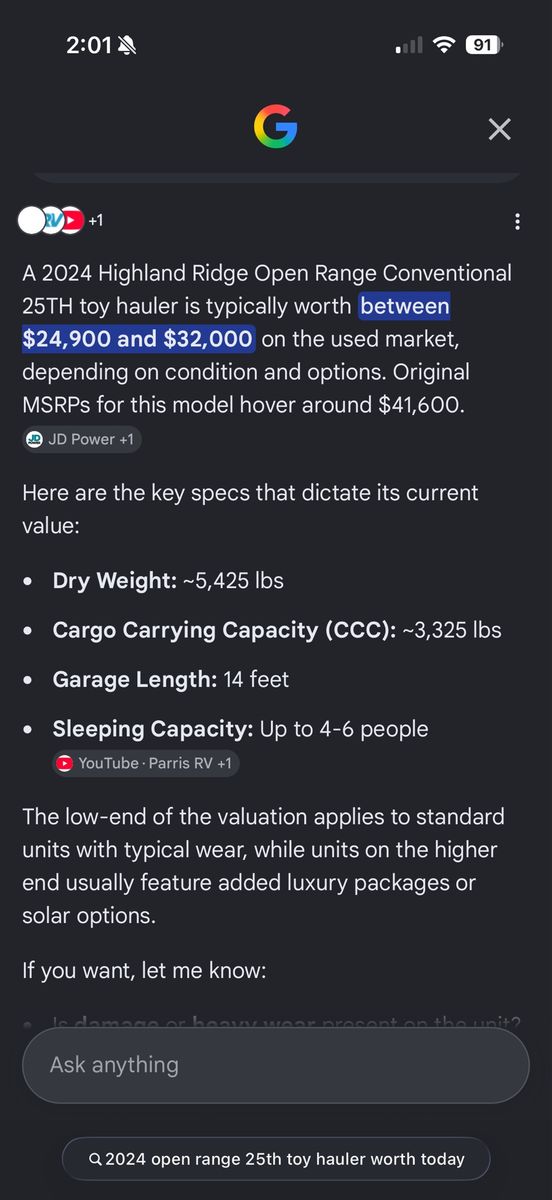Tap the magnifier icon in suggestion pill
The width and height of the screenshot is (552, 1200).
point(95,1160)
